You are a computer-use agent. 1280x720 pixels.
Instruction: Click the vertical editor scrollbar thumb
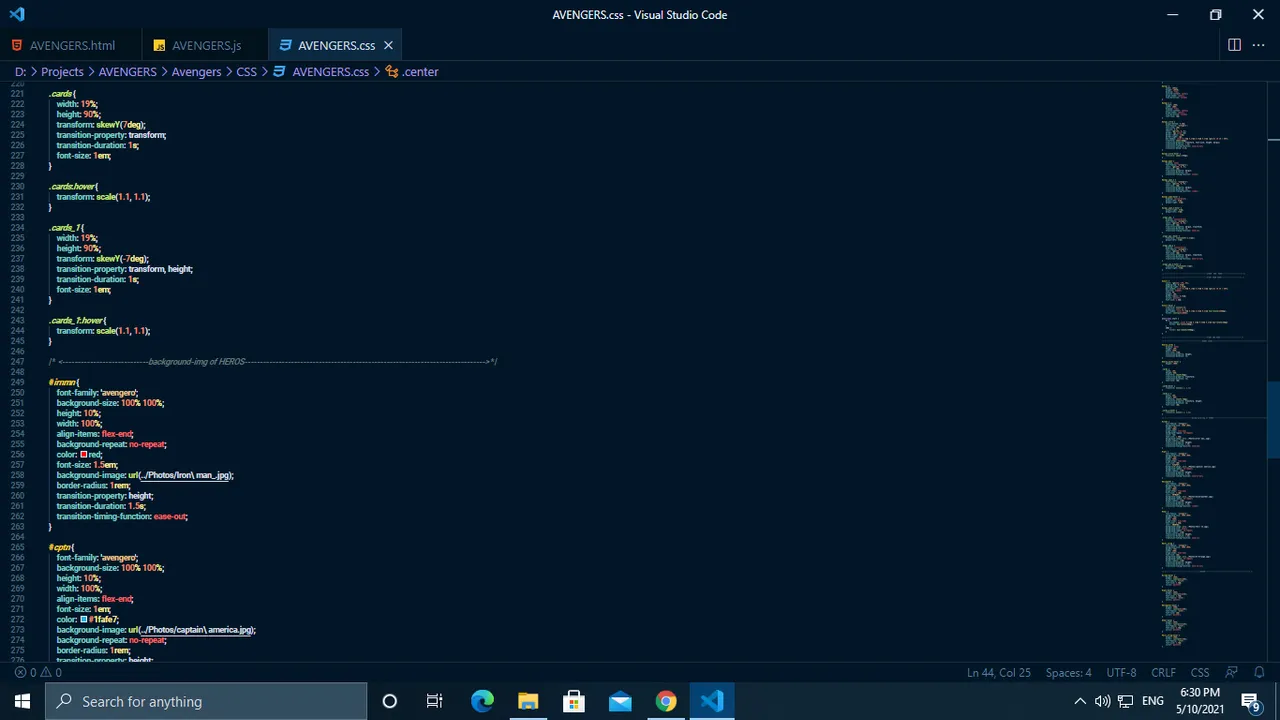pos(1273,420)
